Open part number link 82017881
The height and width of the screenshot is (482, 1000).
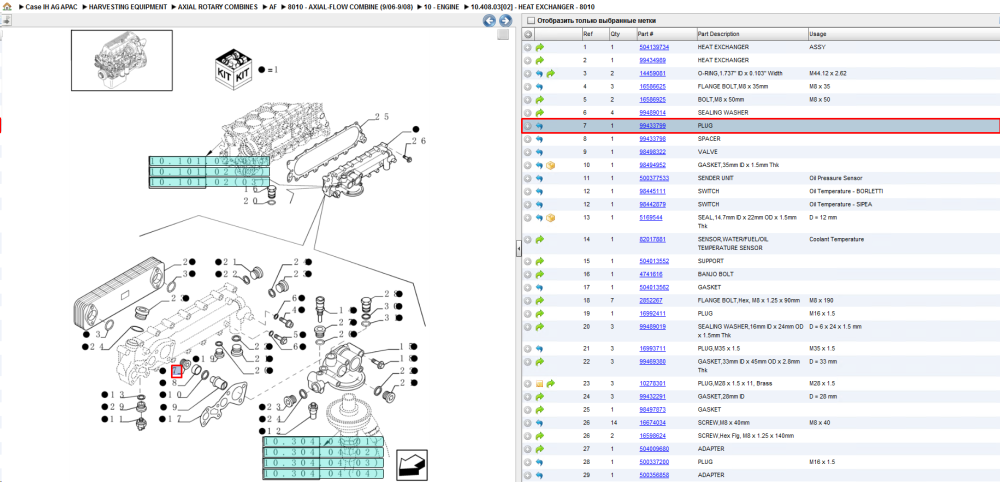[652, 239]
